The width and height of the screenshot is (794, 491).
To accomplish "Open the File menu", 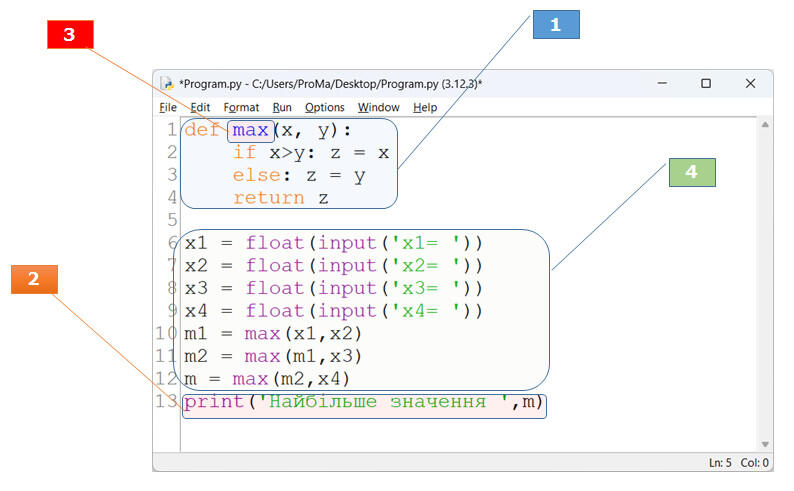I will click(168, 108).
